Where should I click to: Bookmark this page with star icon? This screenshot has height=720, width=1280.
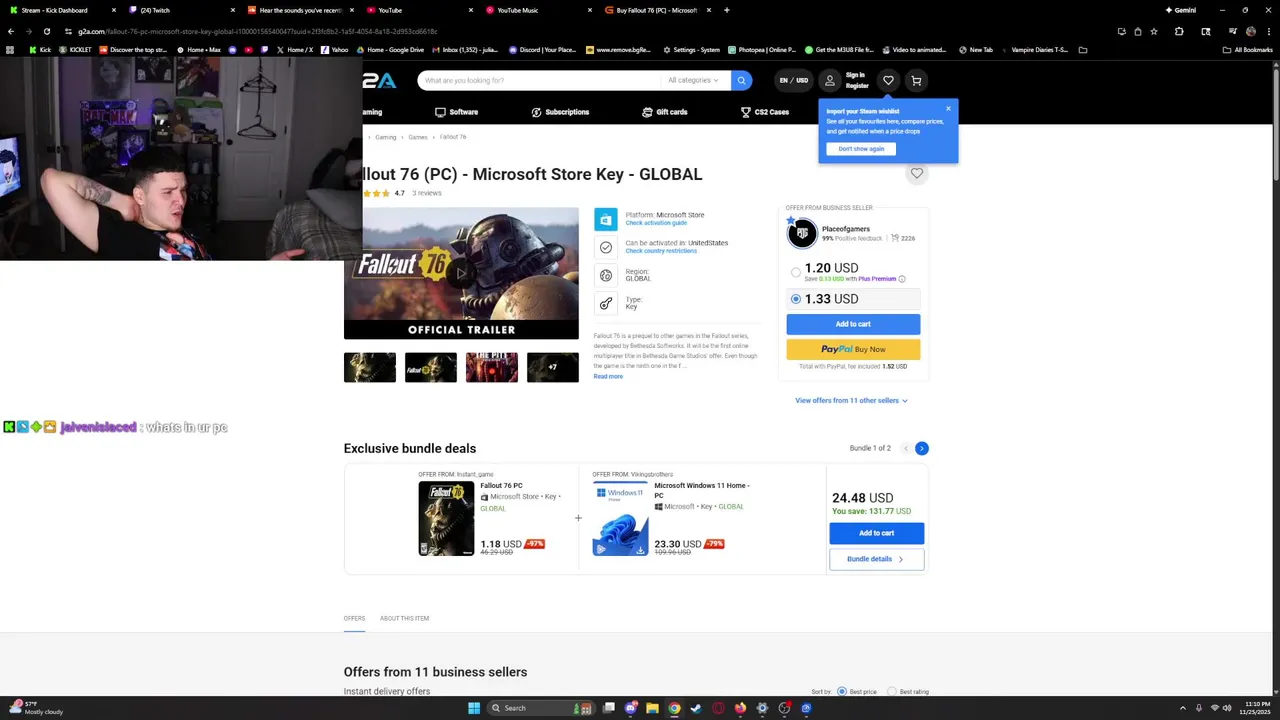1154,31
